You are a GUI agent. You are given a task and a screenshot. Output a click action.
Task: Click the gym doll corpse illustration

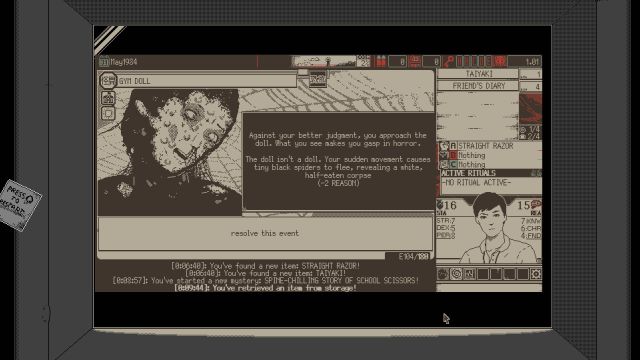(170, 152)
